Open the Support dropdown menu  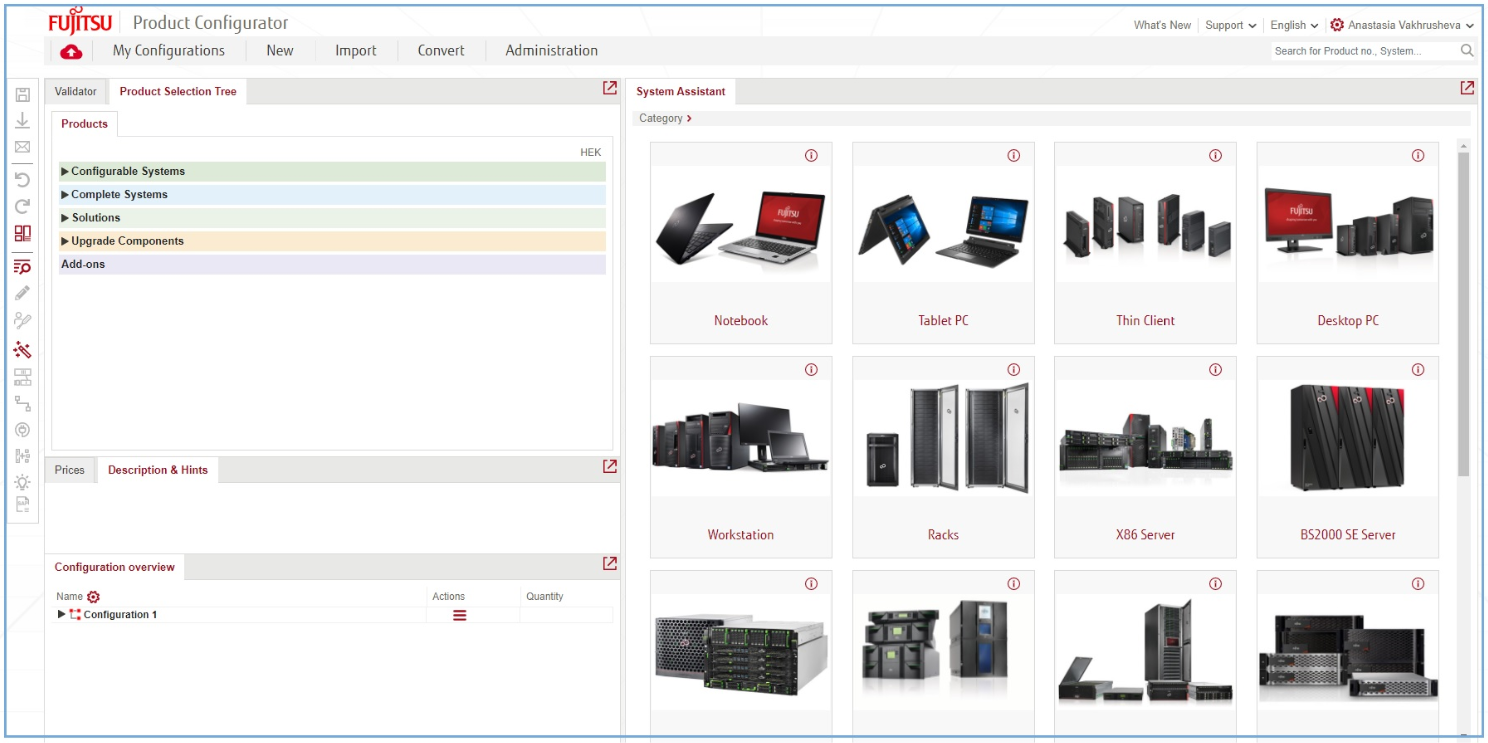(x=1230, y=25)
